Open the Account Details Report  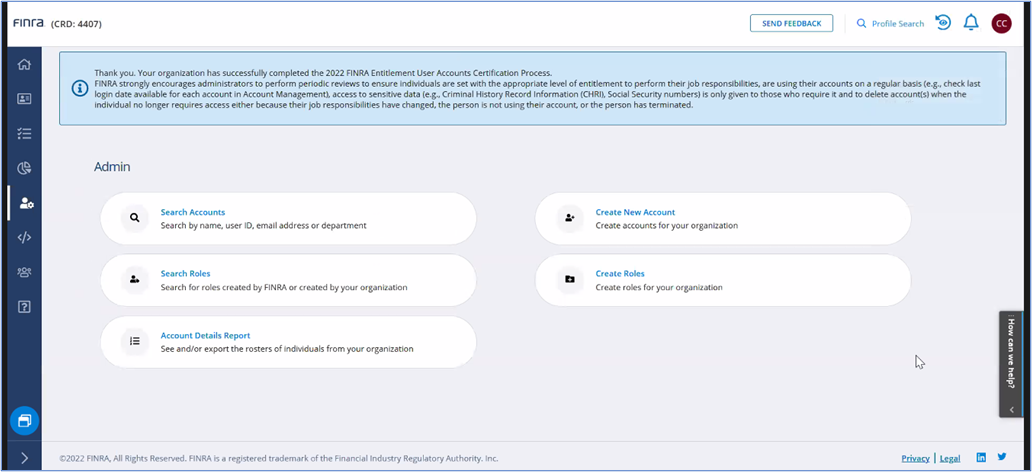tap(205, 335)
